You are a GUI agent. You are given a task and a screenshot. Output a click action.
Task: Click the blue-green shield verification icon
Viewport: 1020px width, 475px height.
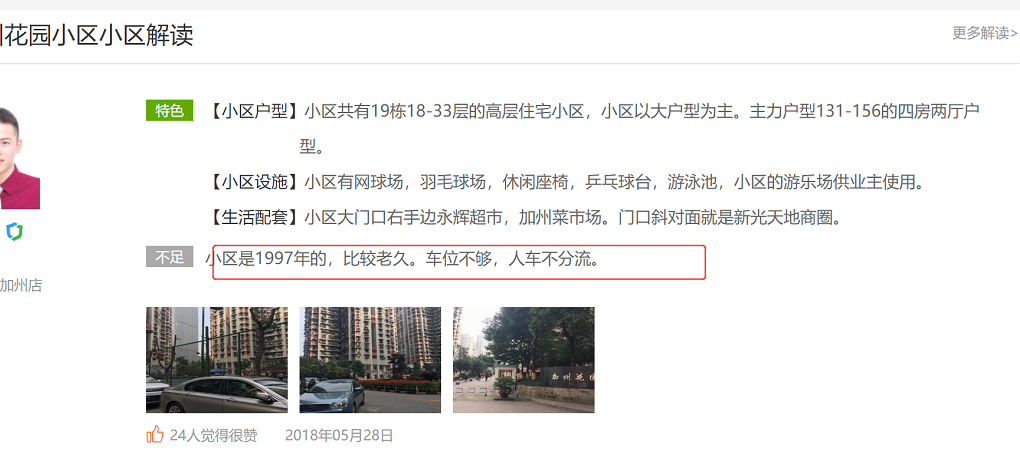tap(14, 232)
